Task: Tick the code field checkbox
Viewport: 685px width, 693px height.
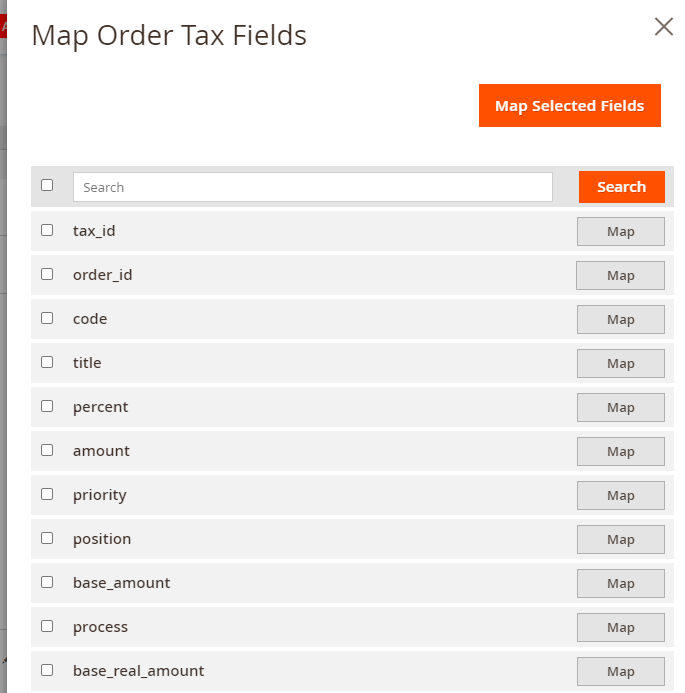Action: click(x=47, y=318)
